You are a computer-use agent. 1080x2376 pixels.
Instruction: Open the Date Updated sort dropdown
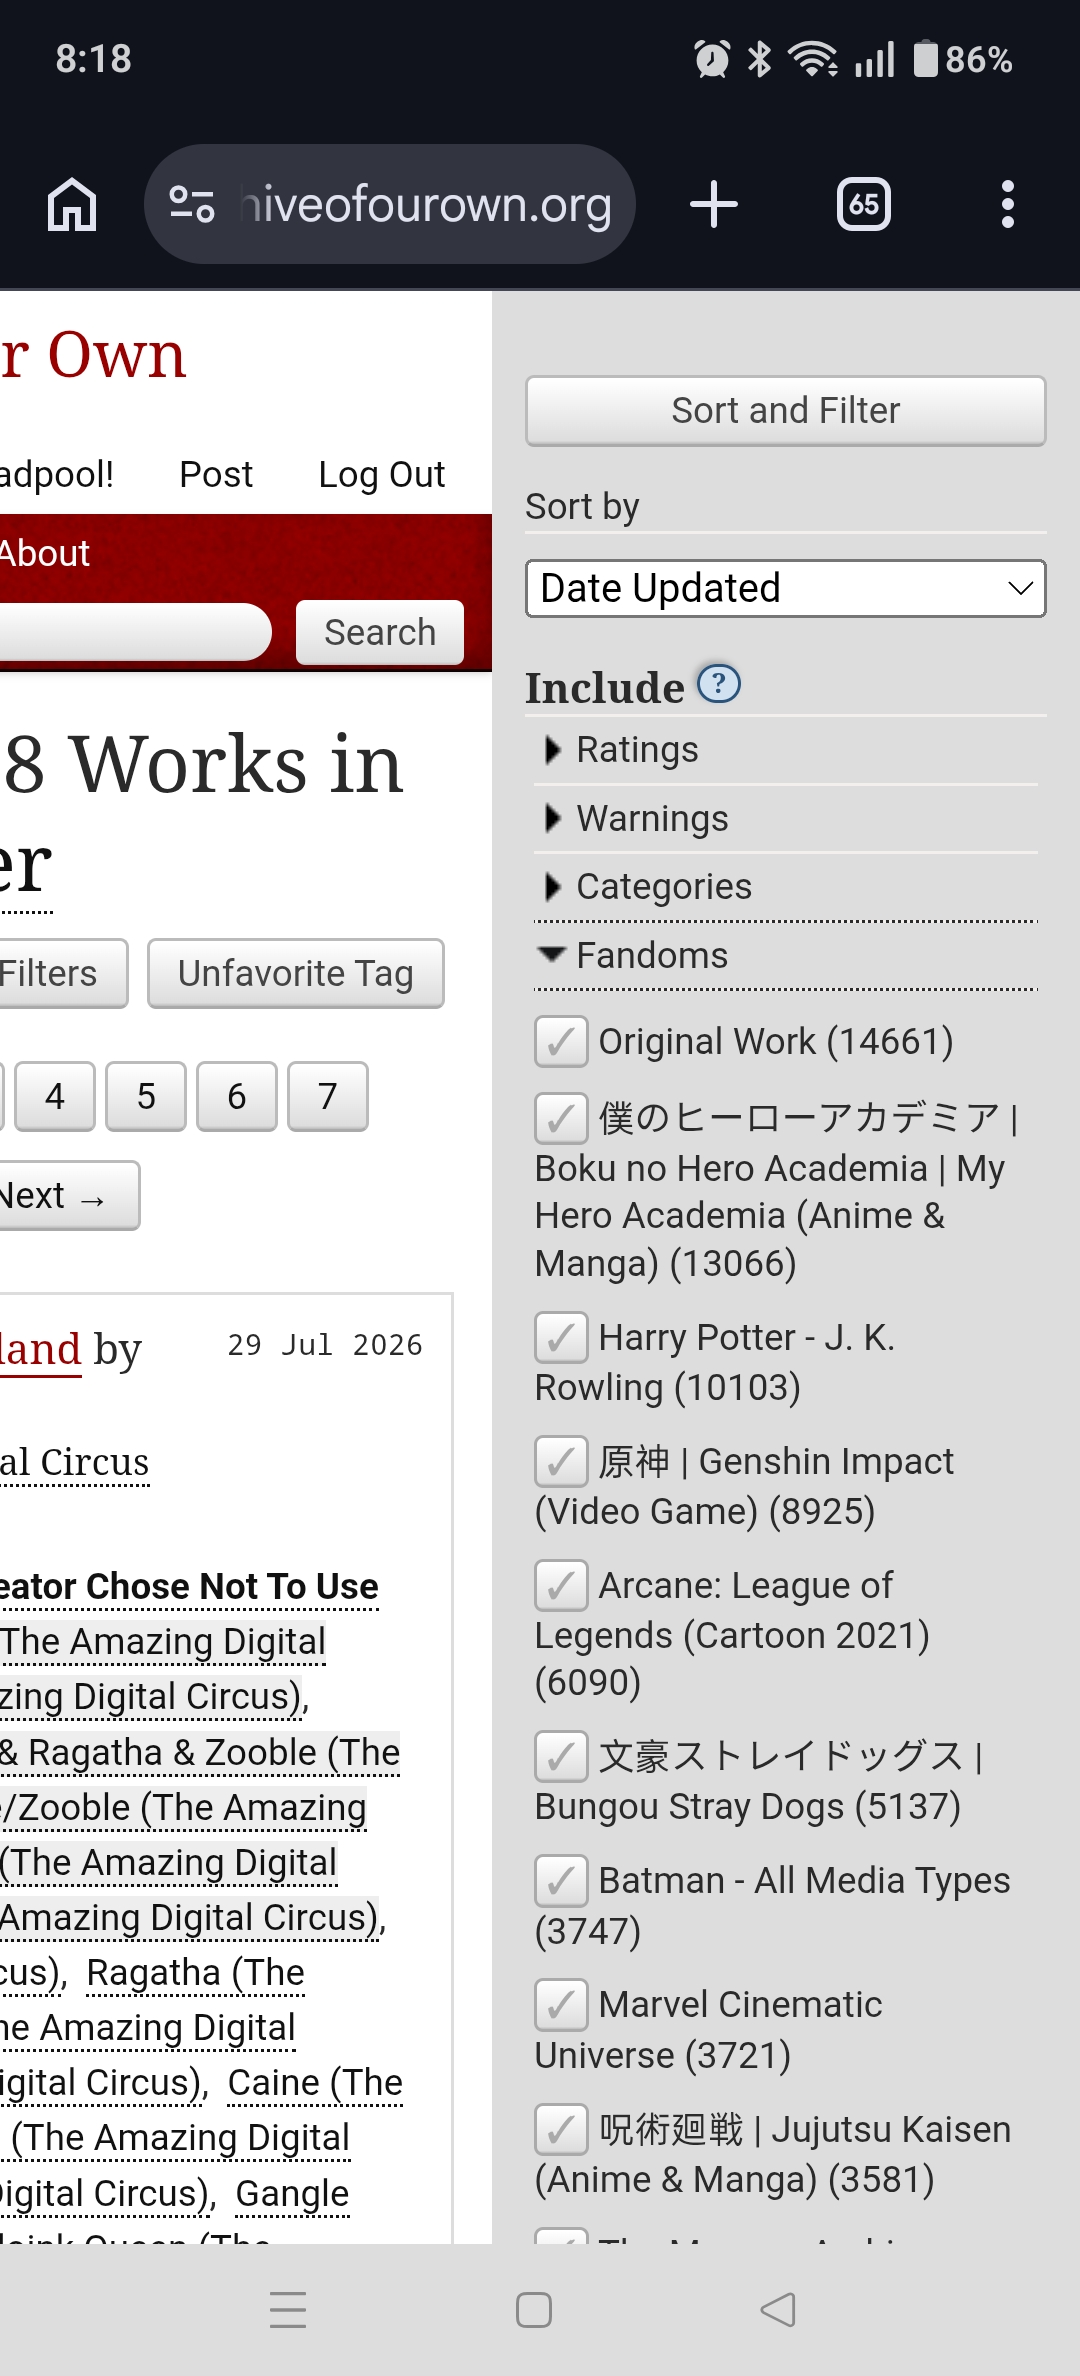tap(786, 588)
